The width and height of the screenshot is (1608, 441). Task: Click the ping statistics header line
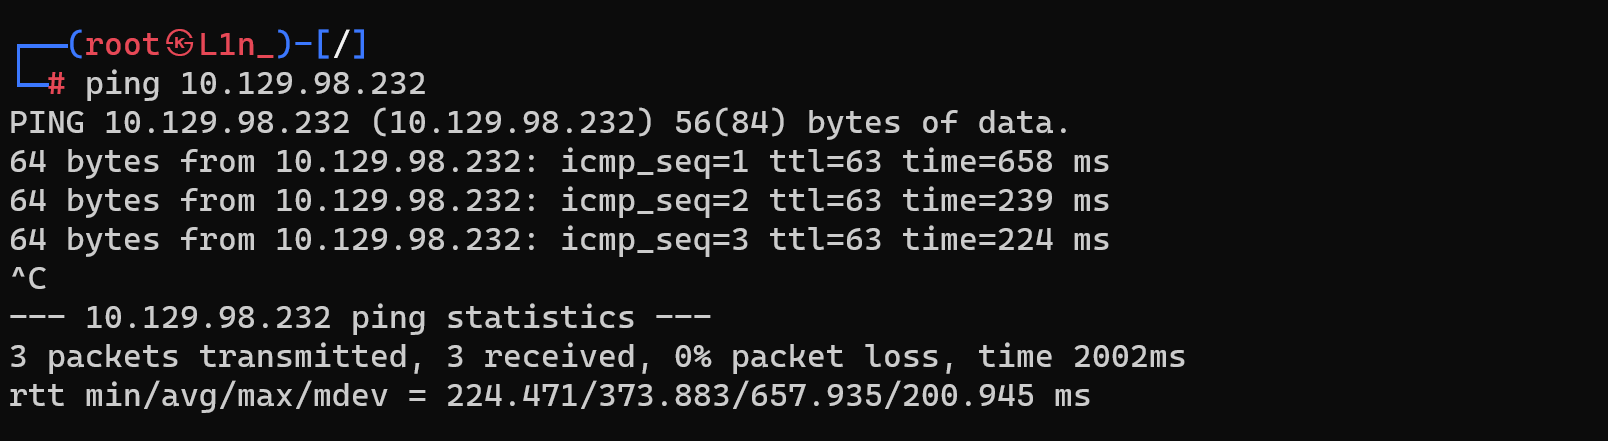360,318
